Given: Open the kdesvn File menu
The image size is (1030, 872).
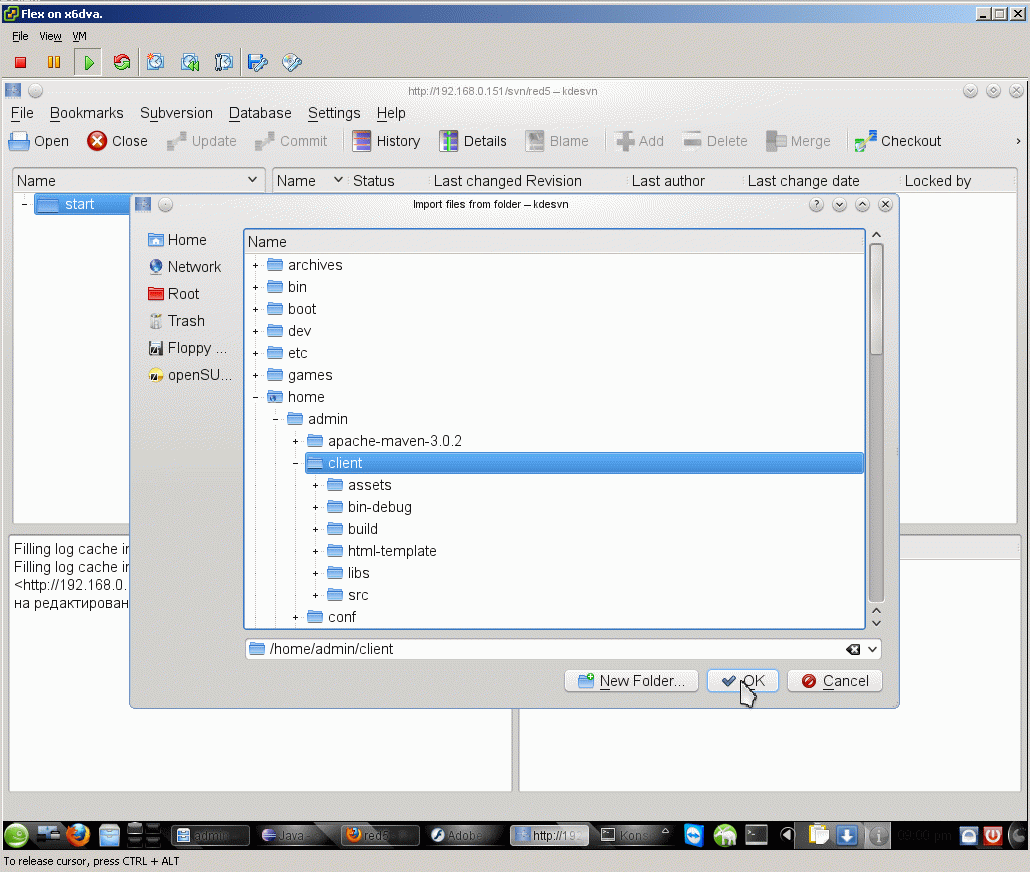Looking at the screenshot, I should (x=22, y=113).
